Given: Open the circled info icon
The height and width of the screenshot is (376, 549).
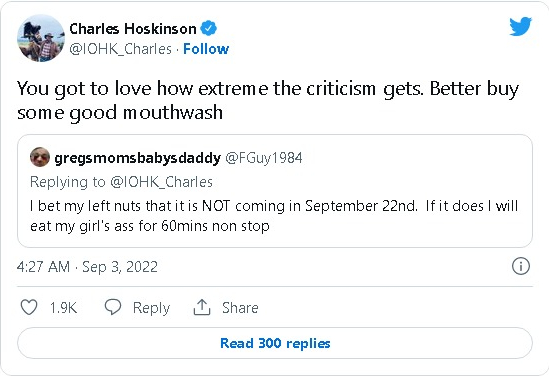Looking at the screenshot, I should tap(521, 266).
